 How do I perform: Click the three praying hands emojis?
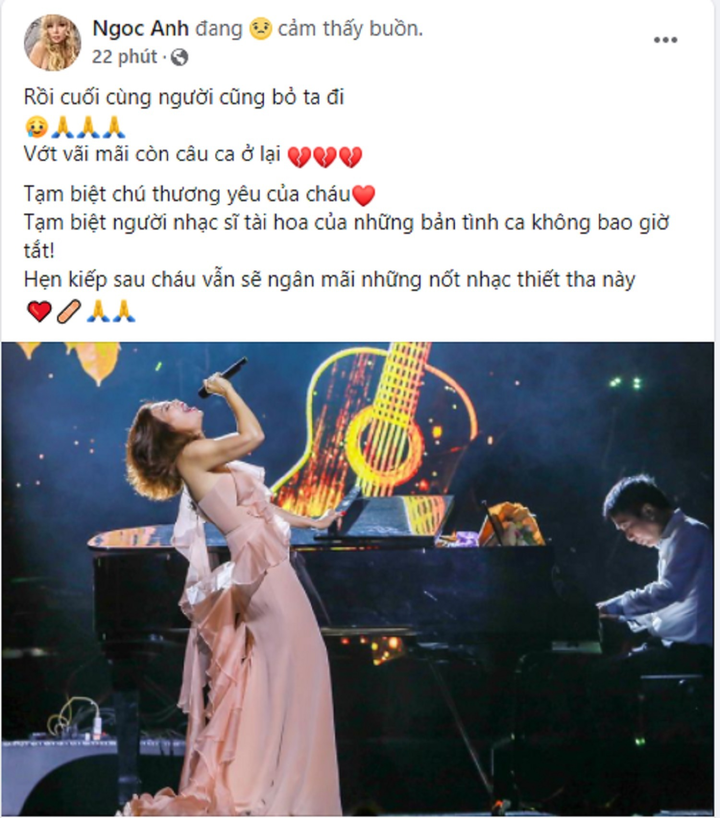[x=88, y=127]
